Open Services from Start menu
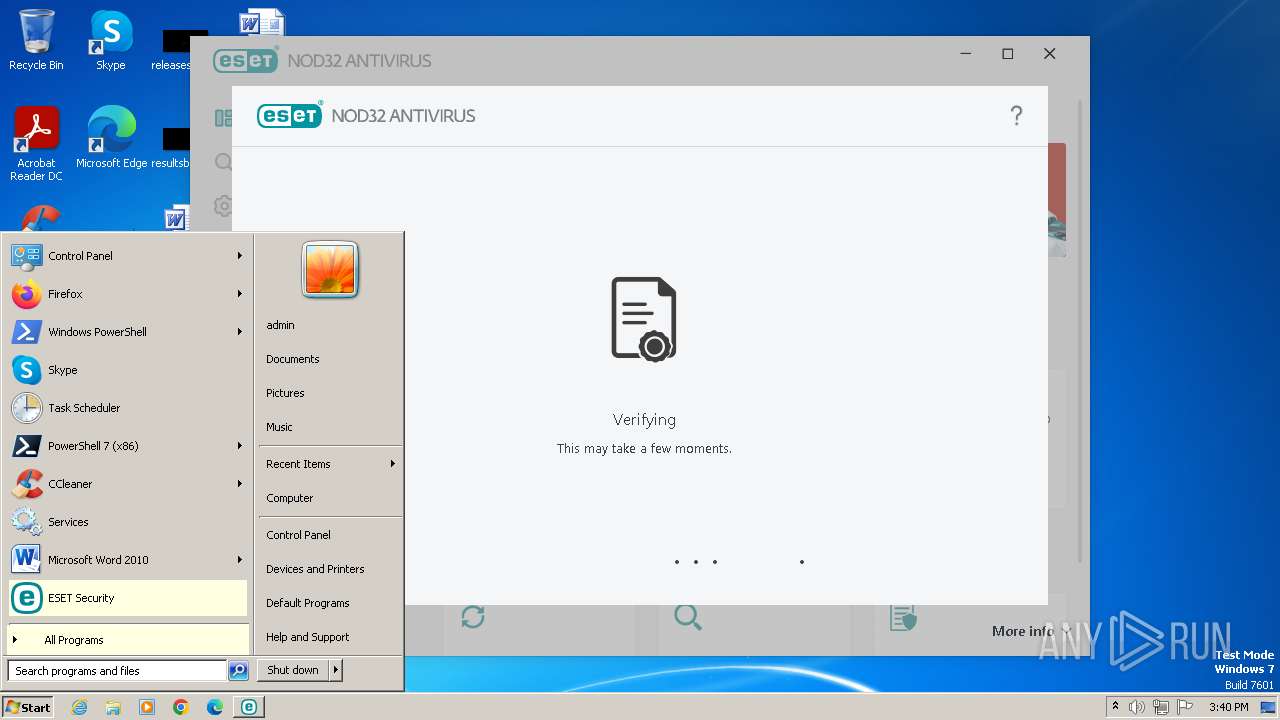1280x720 pixels. (128, 522)
